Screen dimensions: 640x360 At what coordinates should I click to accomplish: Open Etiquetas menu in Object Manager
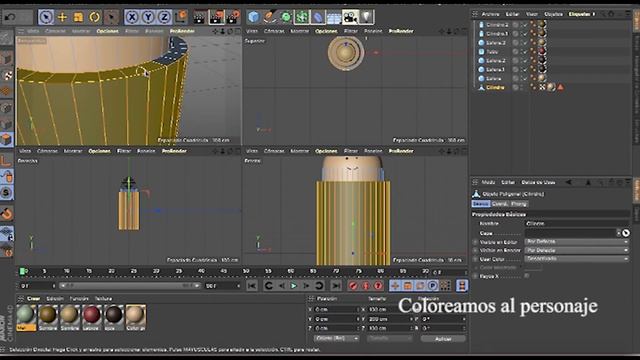[x=580, y=14]
